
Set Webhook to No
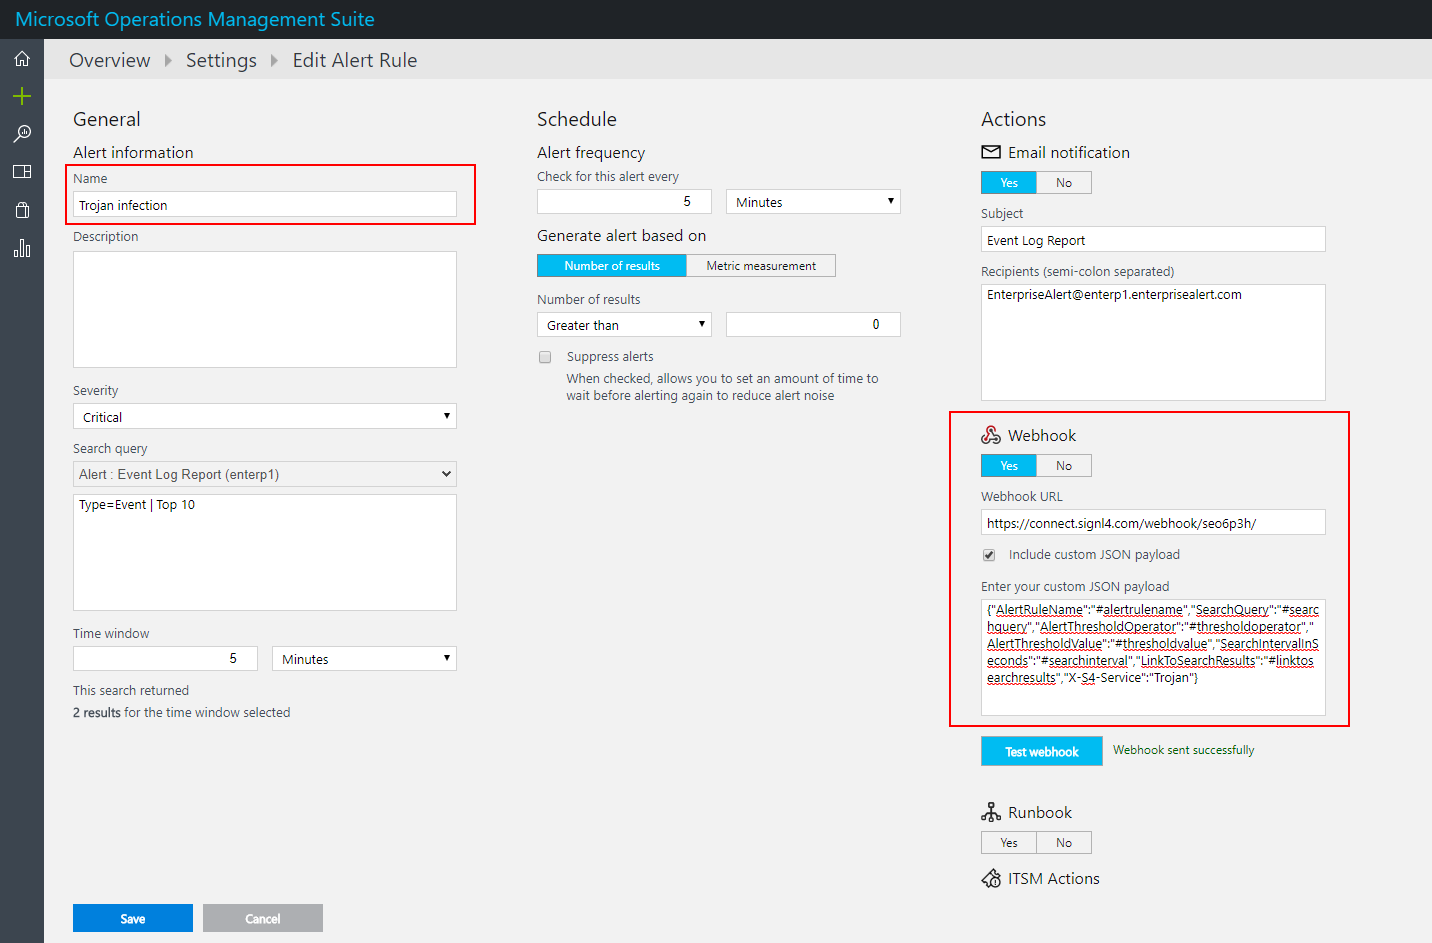pyautogui.click(x=1064, y=466)
